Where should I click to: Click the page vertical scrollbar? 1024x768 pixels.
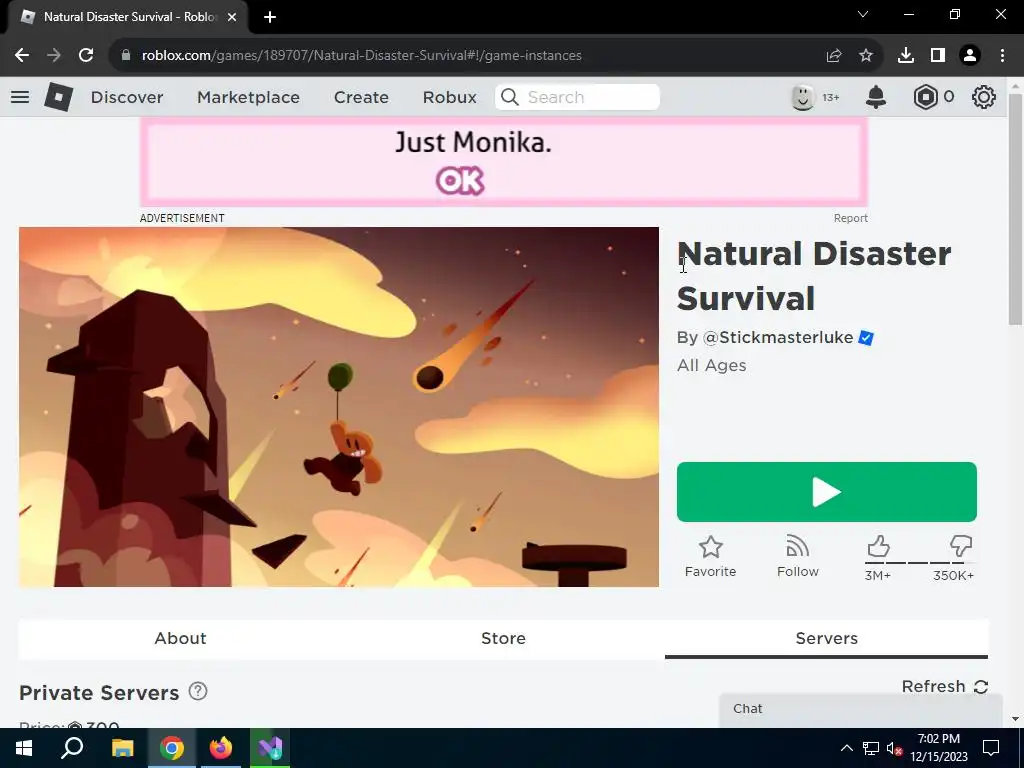click(1015, 209)
